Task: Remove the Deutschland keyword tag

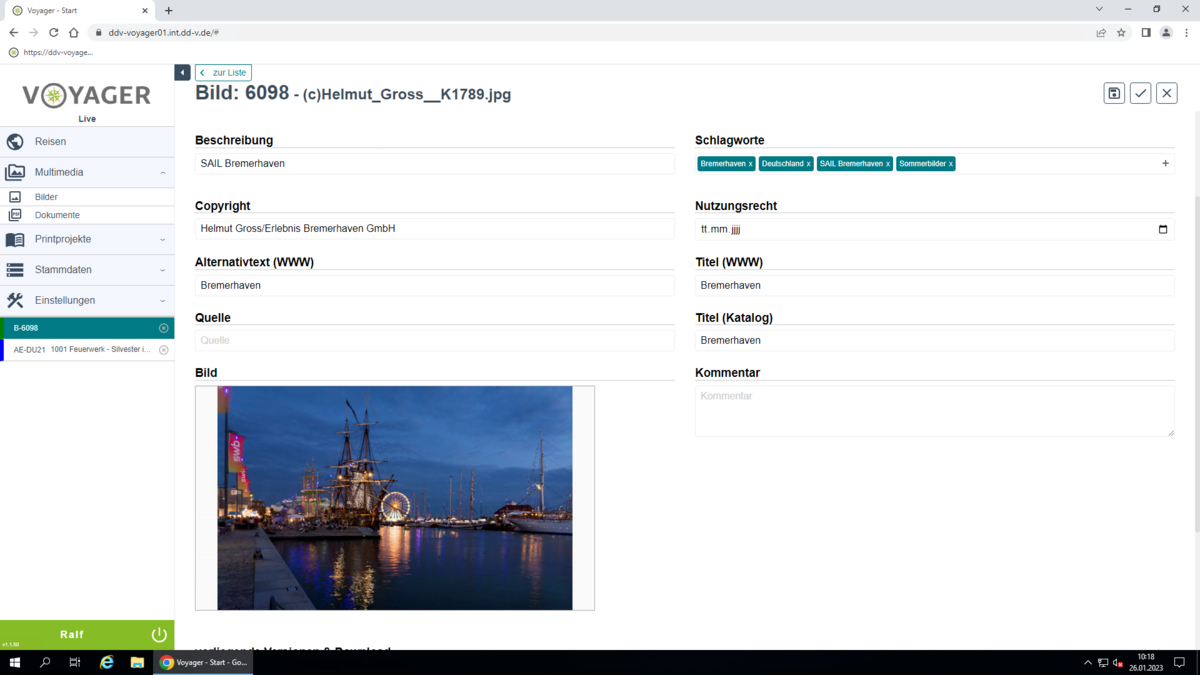Action: [808, 164]
